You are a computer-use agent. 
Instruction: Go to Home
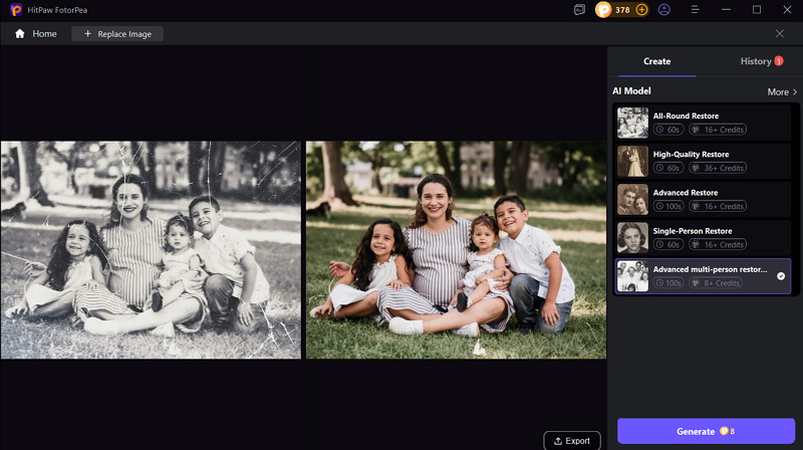pyautogui.click(x=36, y=34)
